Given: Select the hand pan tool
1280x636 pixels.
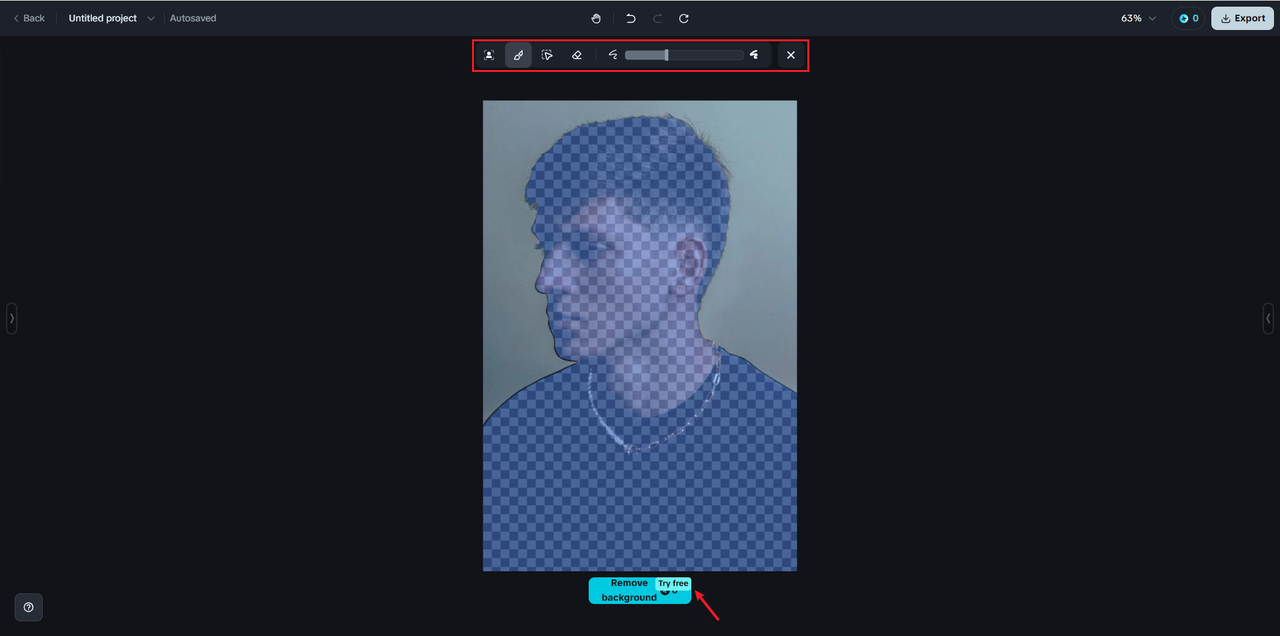Looking at the screenshot, I should pos(596,18).
